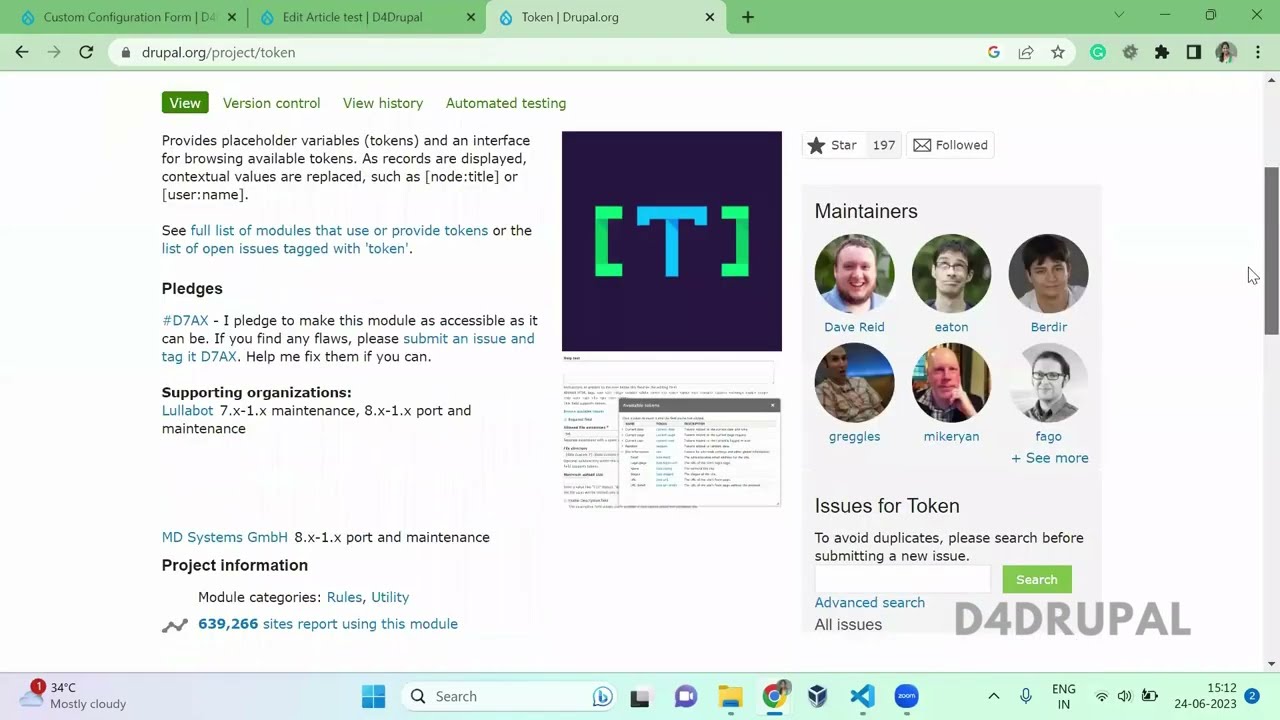1280x720 pixels.
Task: Open the Chrome profile avatar
Action: point(1226,52)
